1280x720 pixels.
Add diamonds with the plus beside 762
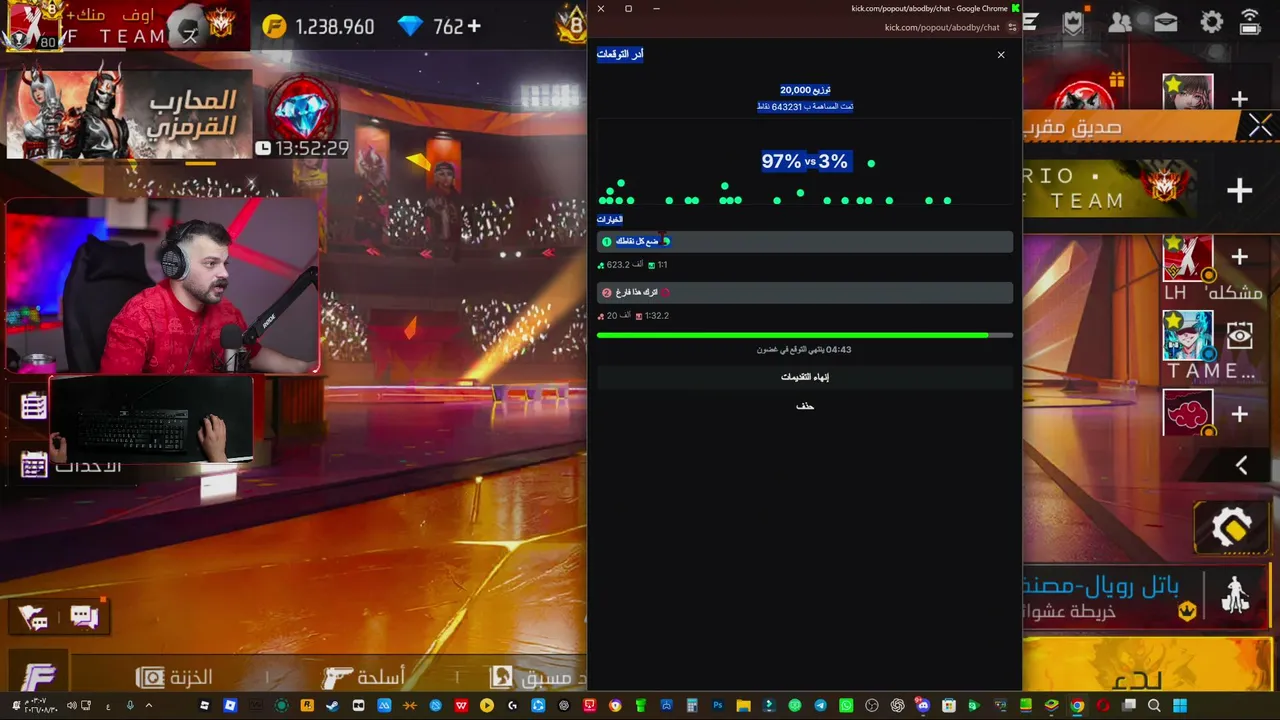click(x=474, y=27)
